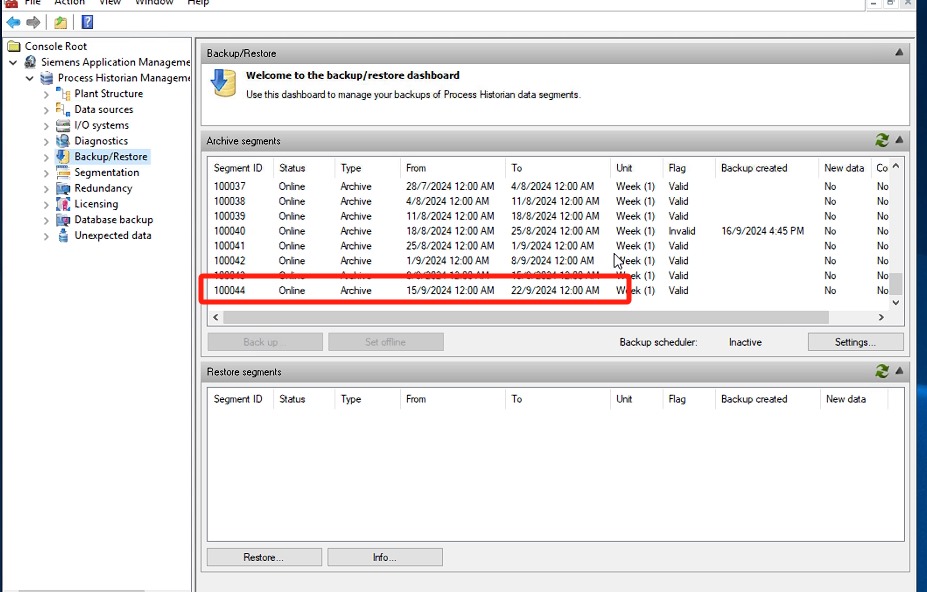Click the Redundancy icon
Image resolution: width=927 pixels, height=592 pixels.
pos(63,188)
